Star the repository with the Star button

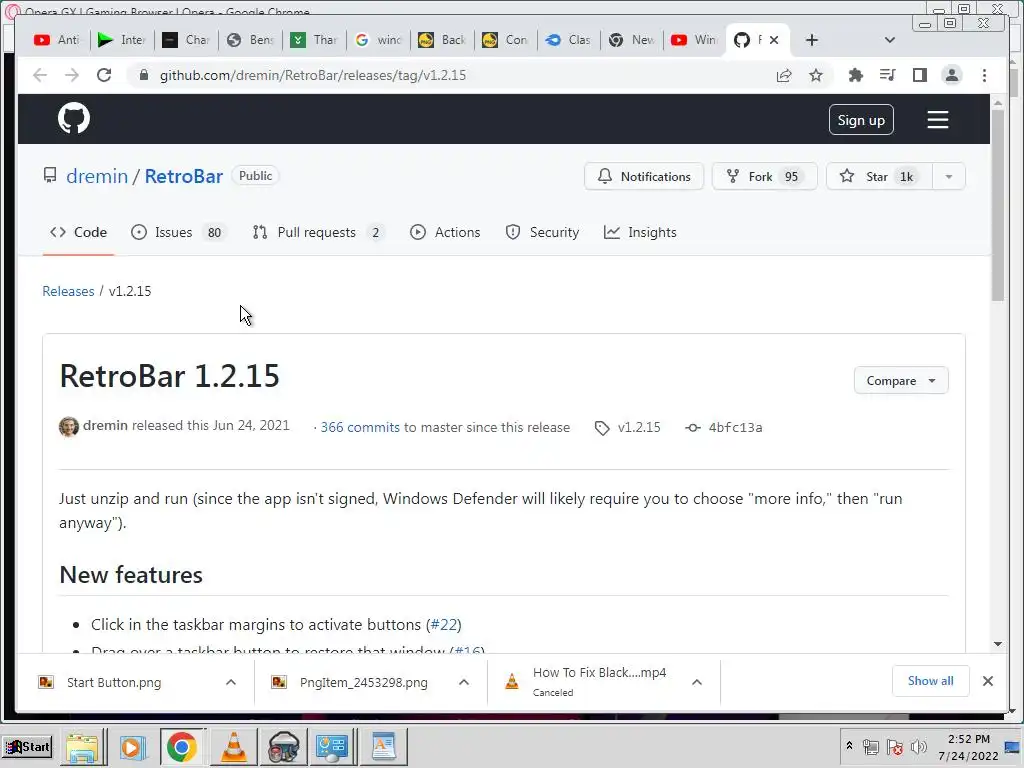pyautogui.click(x=878, y=176)
